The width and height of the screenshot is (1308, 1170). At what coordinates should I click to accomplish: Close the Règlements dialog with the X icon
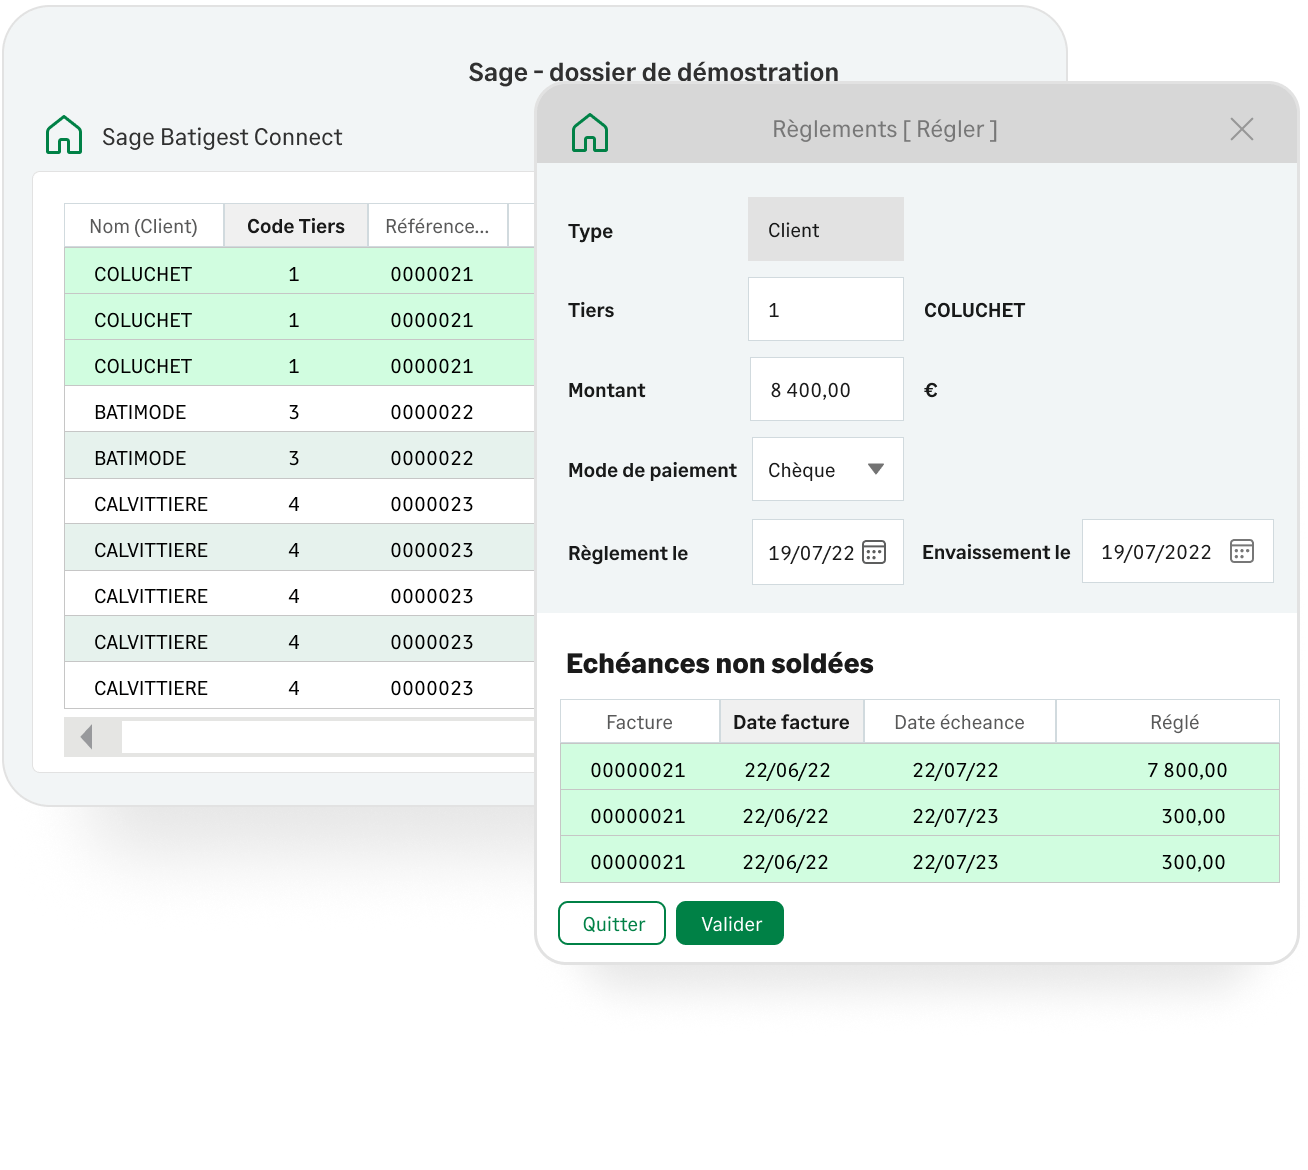pos(1242,129)
